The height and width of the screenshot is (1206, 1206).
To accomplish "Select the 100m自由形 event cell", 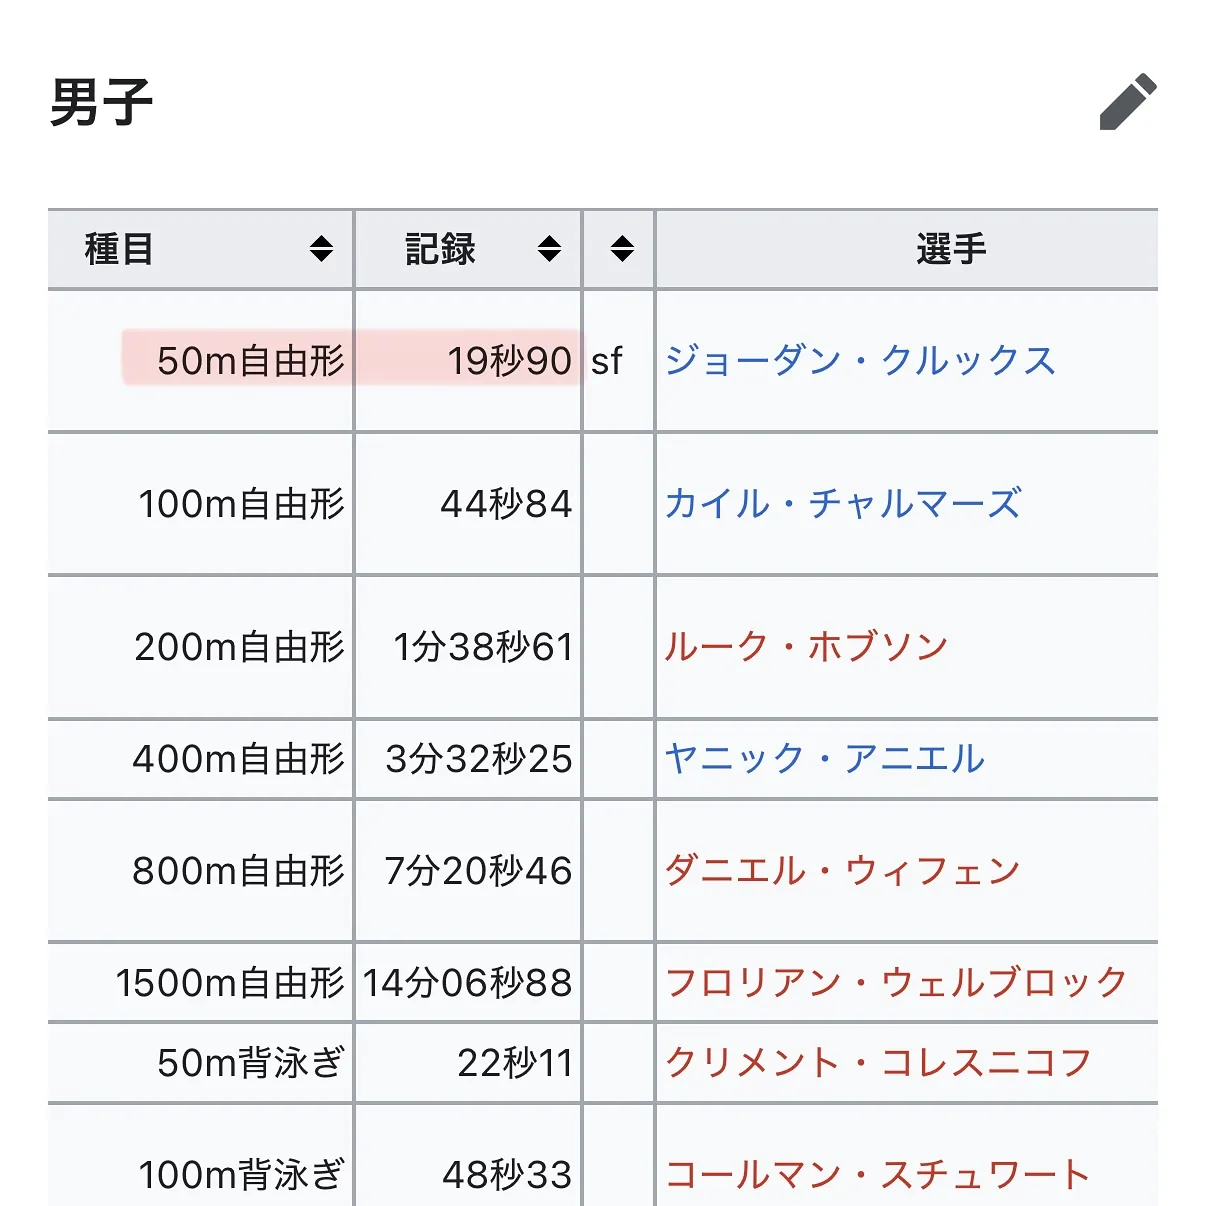I will (x=241, y=503).
